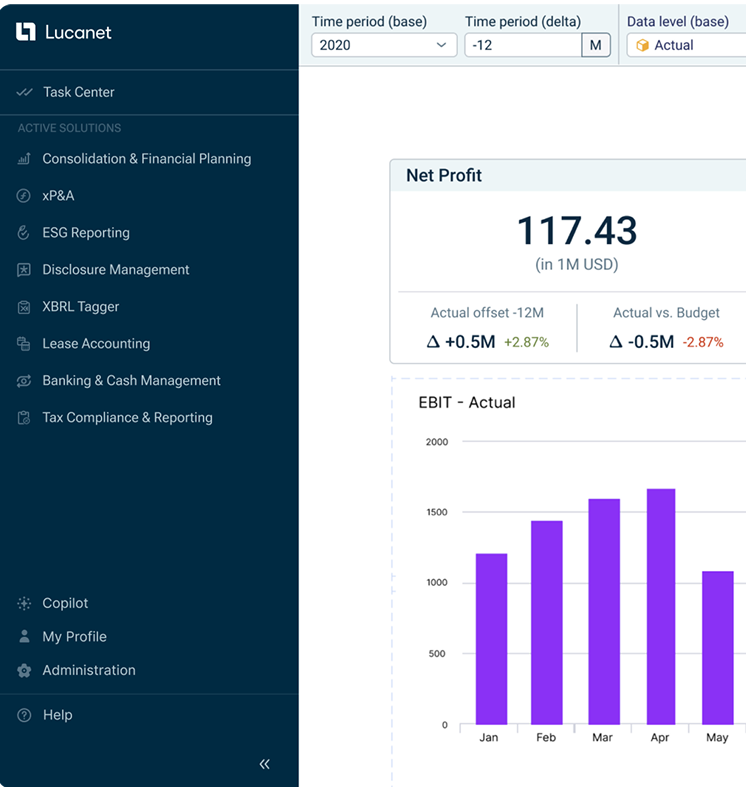Expand the Data level base dropdown
Image resolution: width=747 pixels, height=787 pixels.
point(686,45)
